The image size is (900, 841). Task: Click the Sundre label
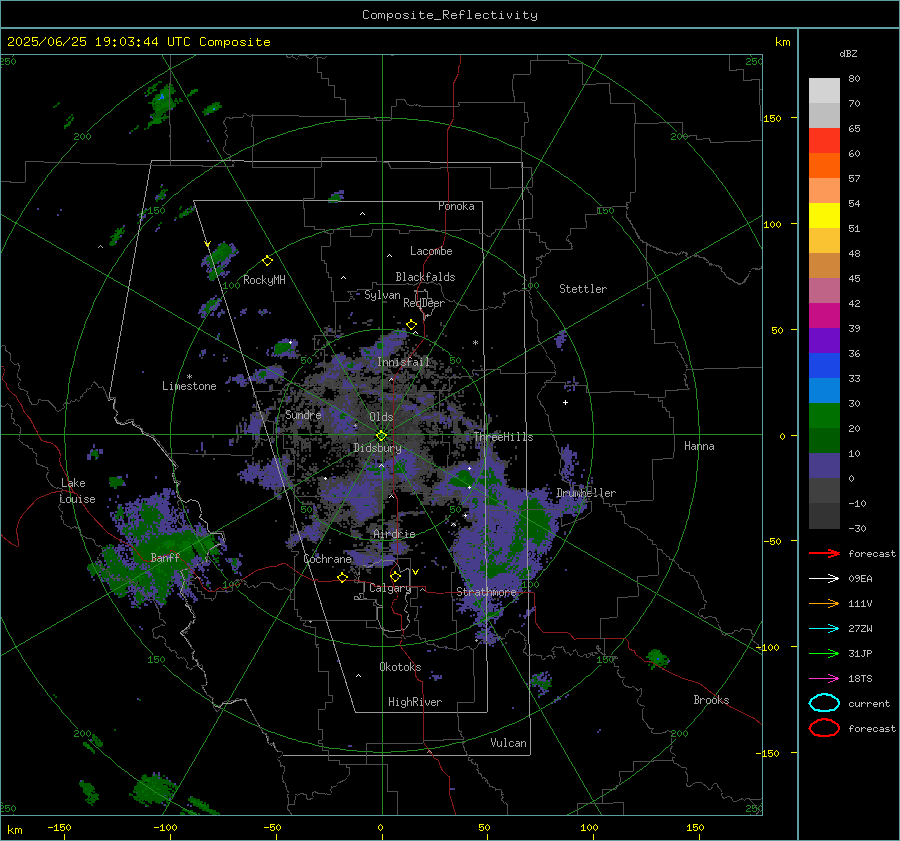[303, 414]
